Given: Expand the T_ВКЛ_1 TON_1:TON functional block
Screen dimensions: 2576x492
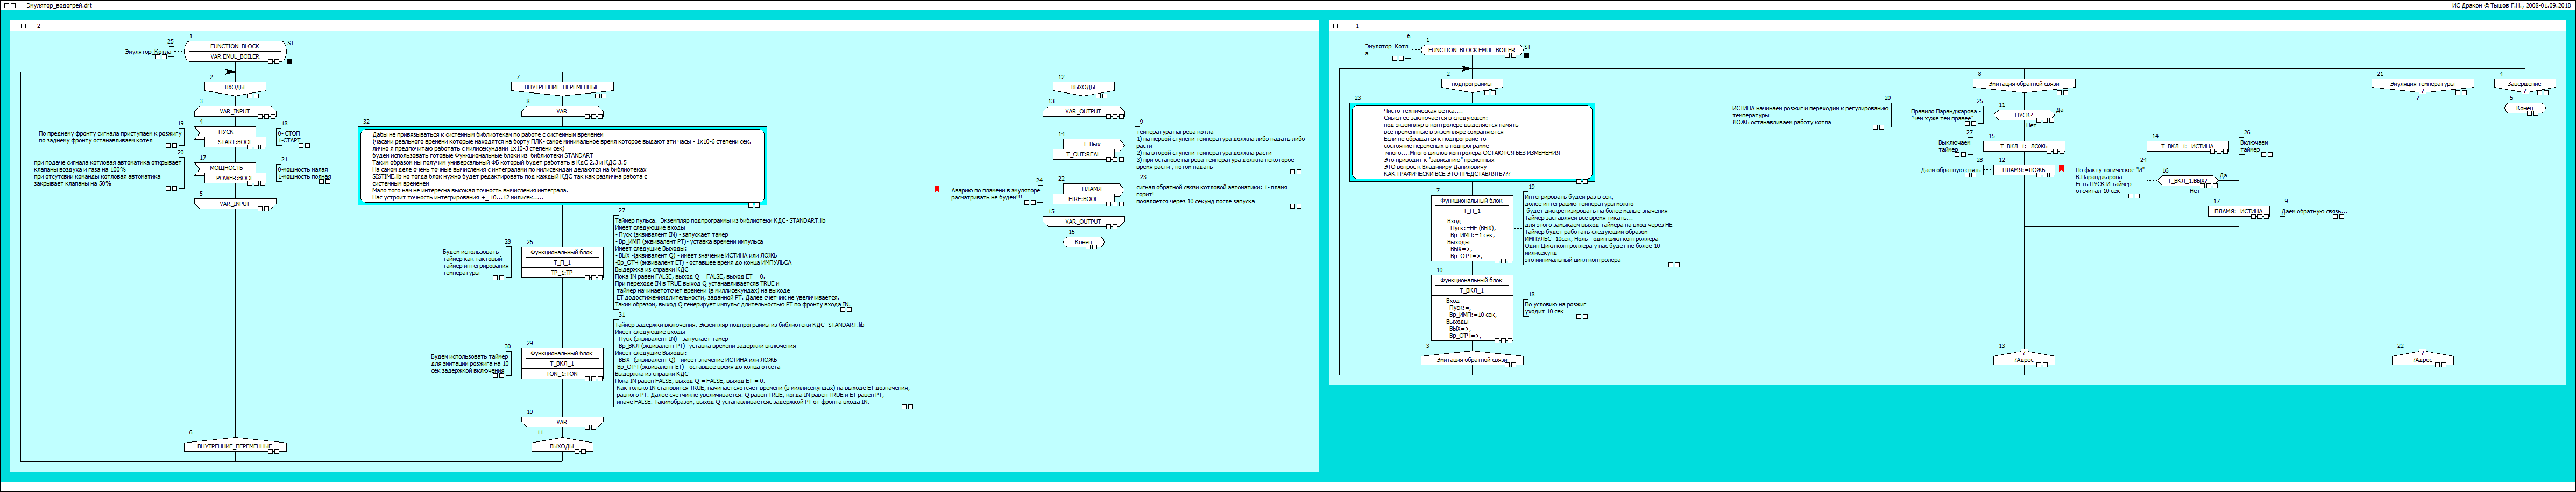Looking at the screenshot, I should (x=561, y=364).
